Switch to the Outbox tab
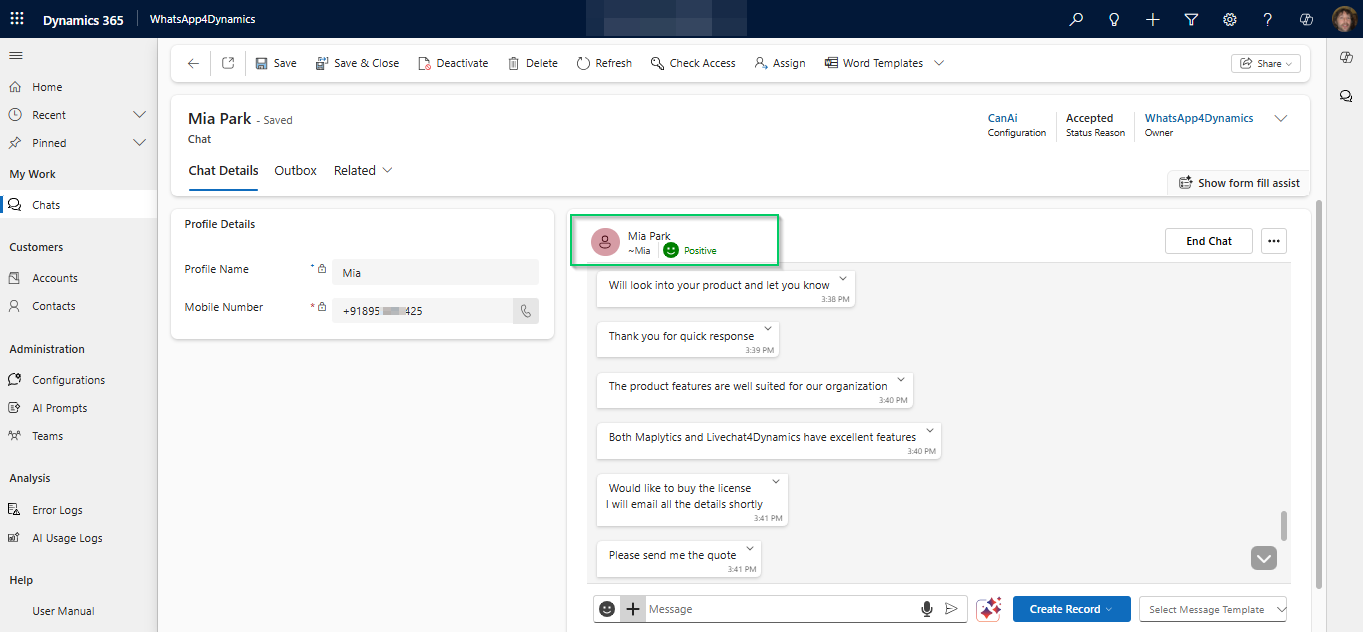Image resolution: width=1363 pixels, height=632 pixels. click(295, 171)
